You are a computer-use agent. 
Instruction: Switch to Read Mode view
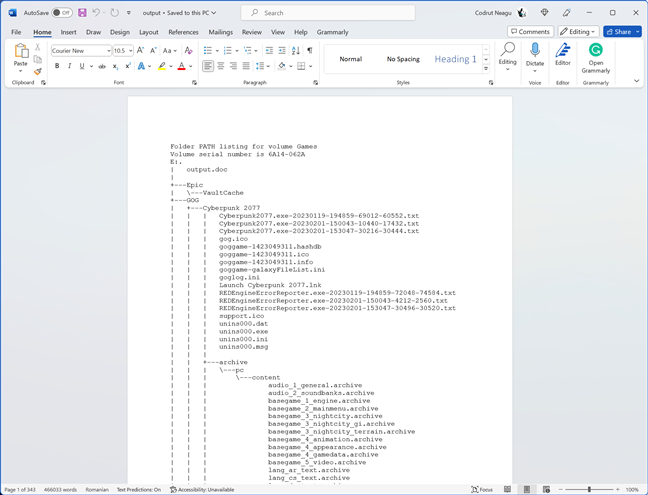click(x=507, y=490)
